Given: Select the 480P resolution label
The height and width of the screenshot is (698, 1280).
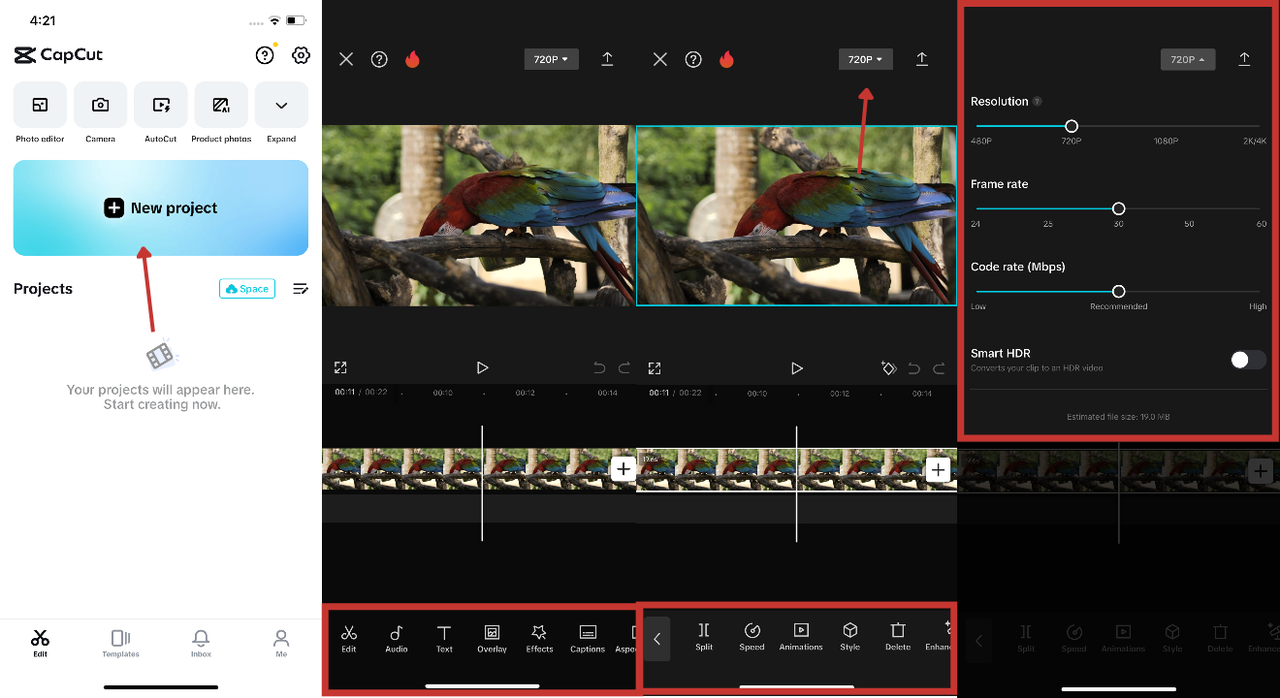Looking at the screenshot, I should coord(981,141).
